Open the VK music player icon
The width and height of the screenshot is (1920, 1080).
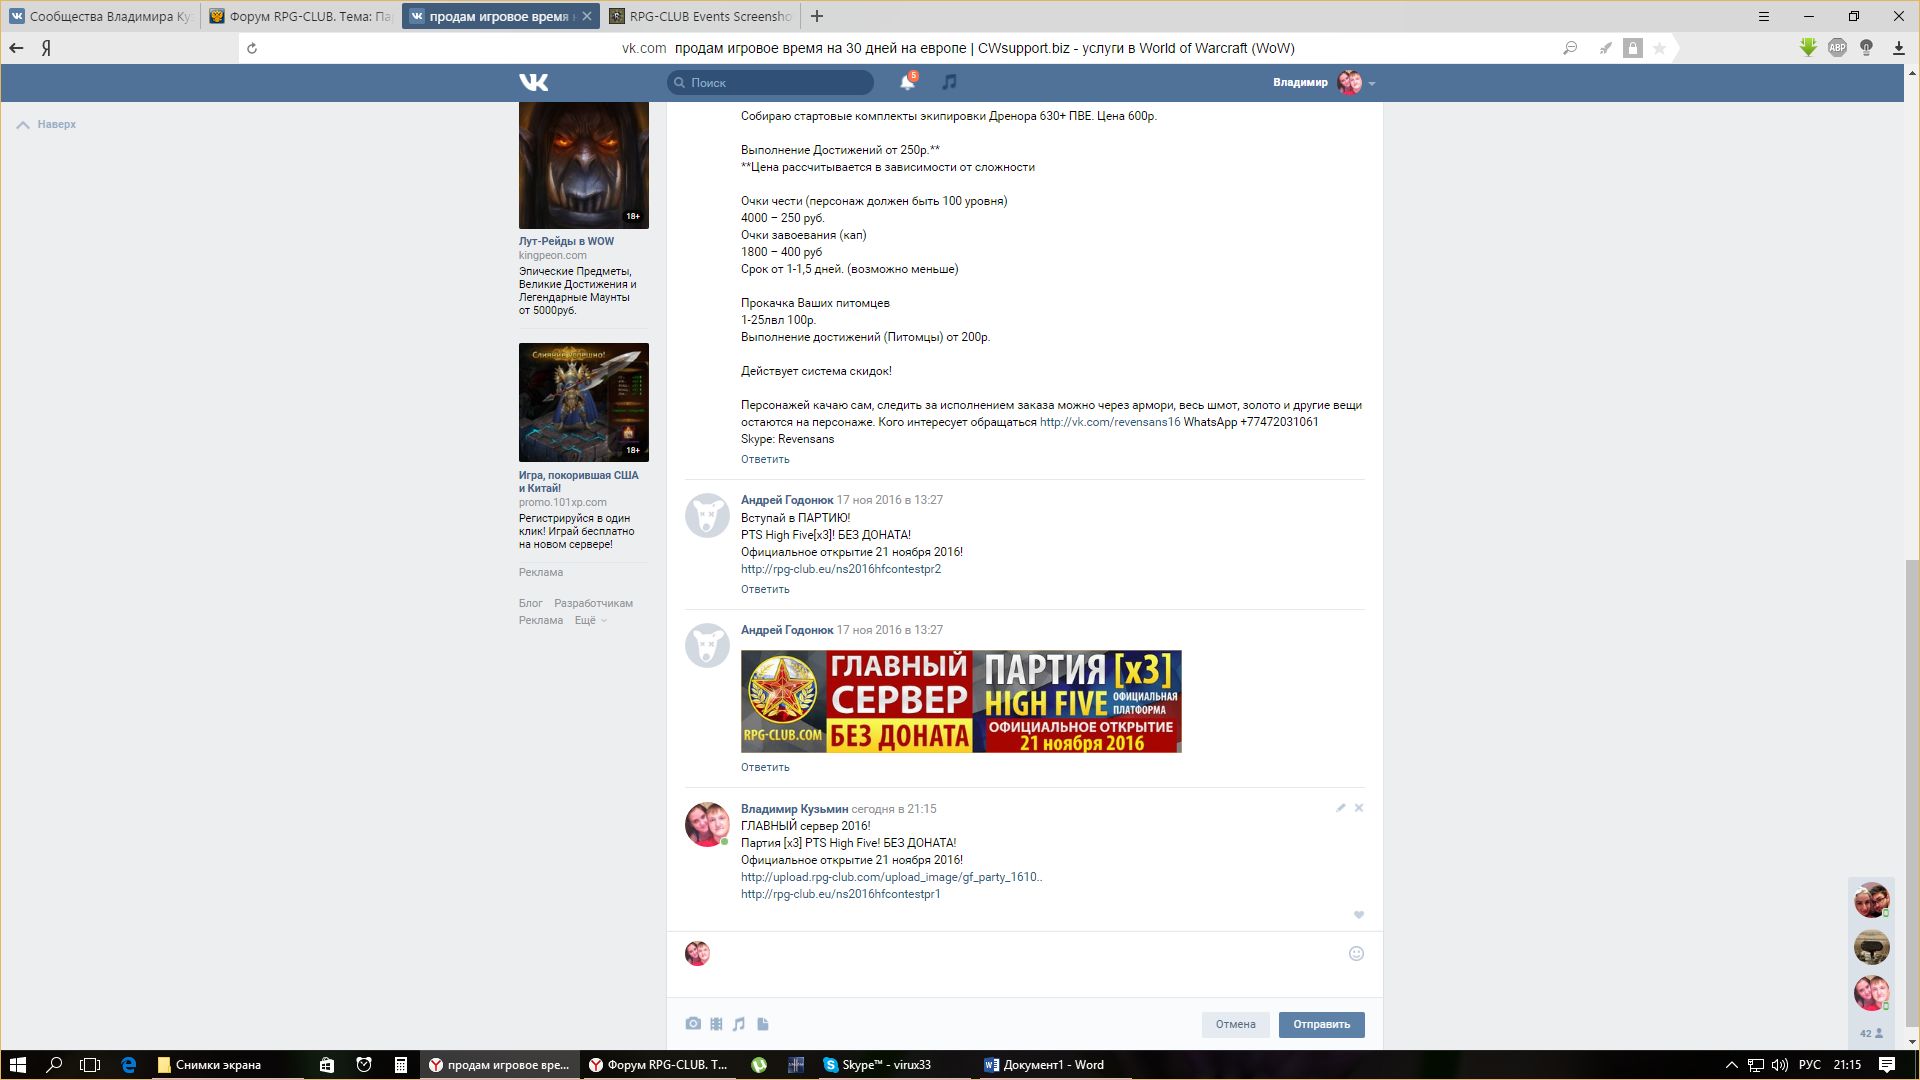click(949, 82)
